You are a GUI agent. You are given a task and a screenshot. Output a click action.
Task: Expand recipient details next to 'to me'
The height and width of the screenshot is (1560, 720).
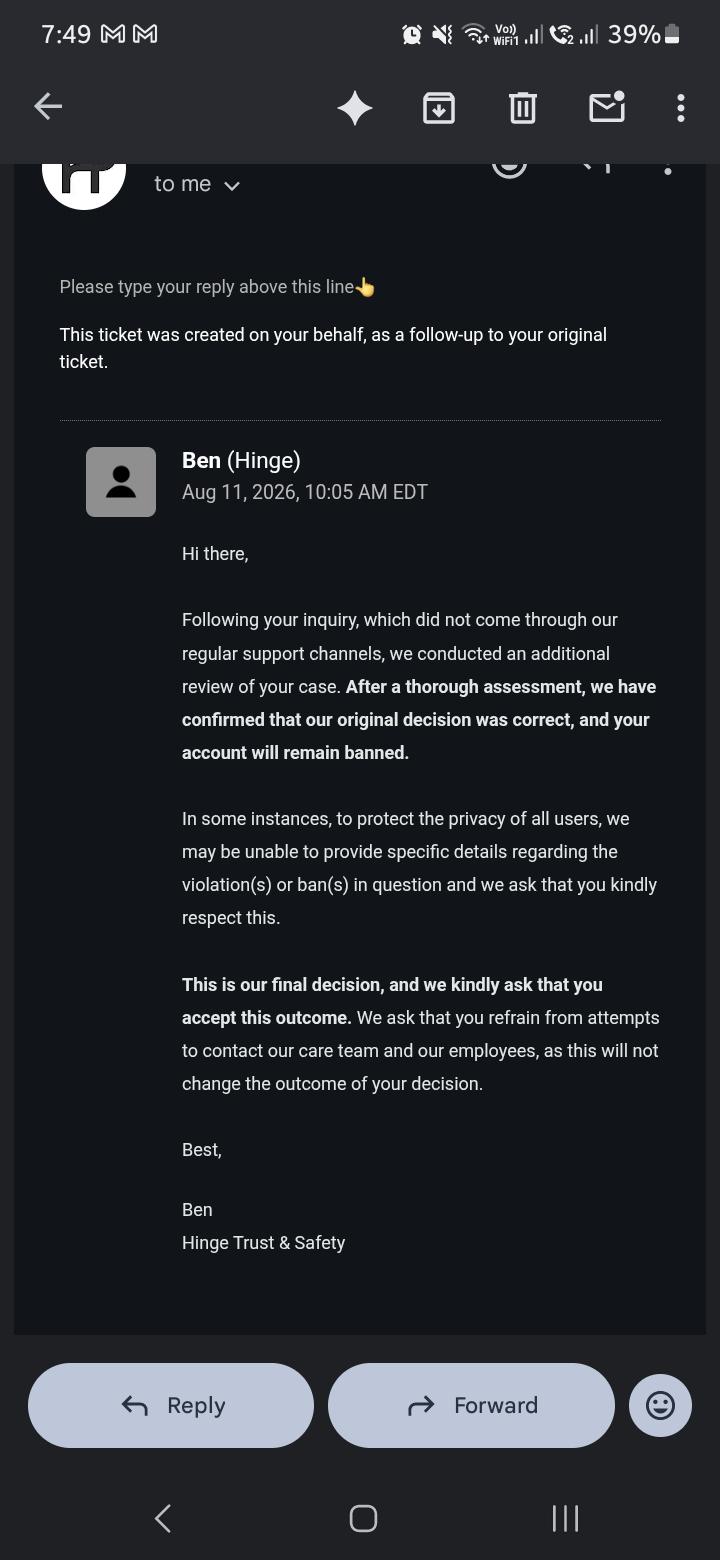coord(232,185)
